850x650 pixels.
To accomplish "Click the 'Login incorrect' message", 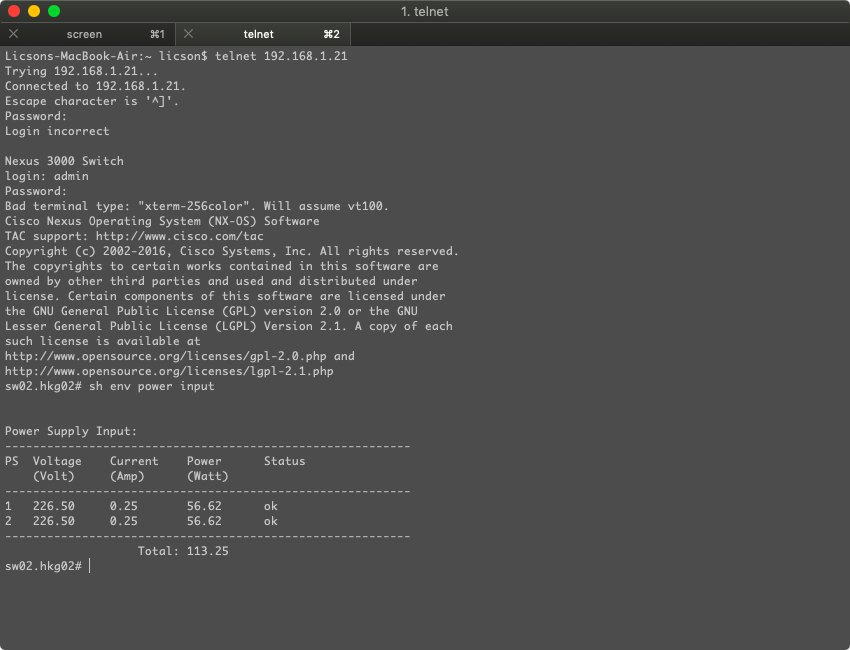I will coord(57,131).
